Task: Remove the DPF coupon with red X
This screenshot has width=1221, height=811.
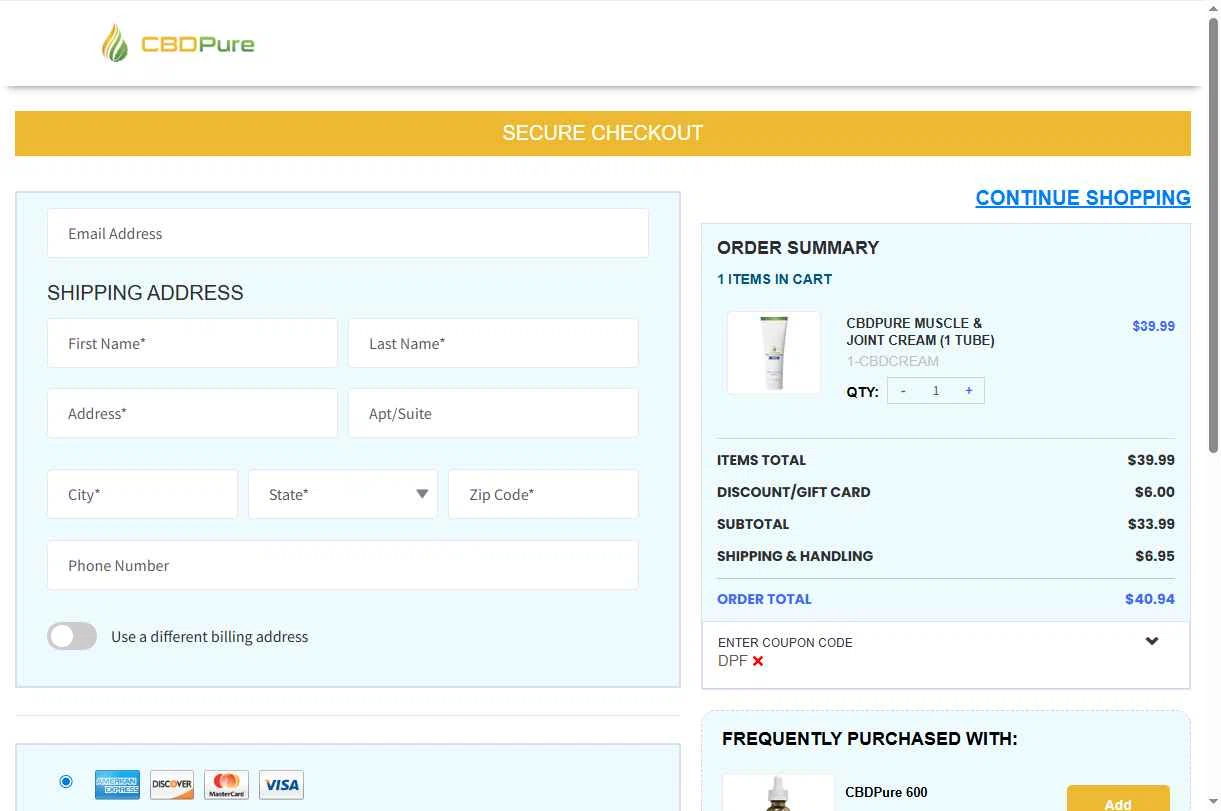Action: [758, 661]
